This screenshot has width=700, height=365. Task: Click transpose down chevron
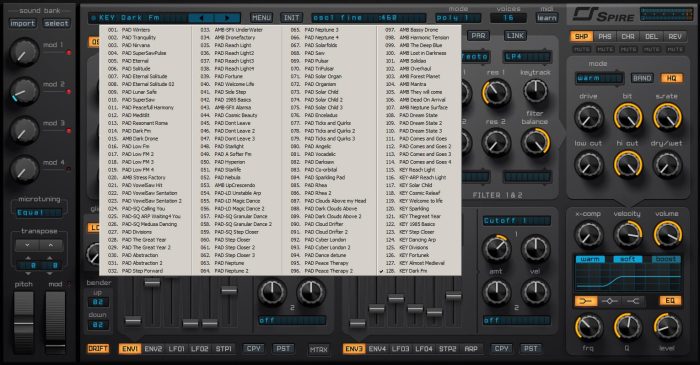pos(27,245)
